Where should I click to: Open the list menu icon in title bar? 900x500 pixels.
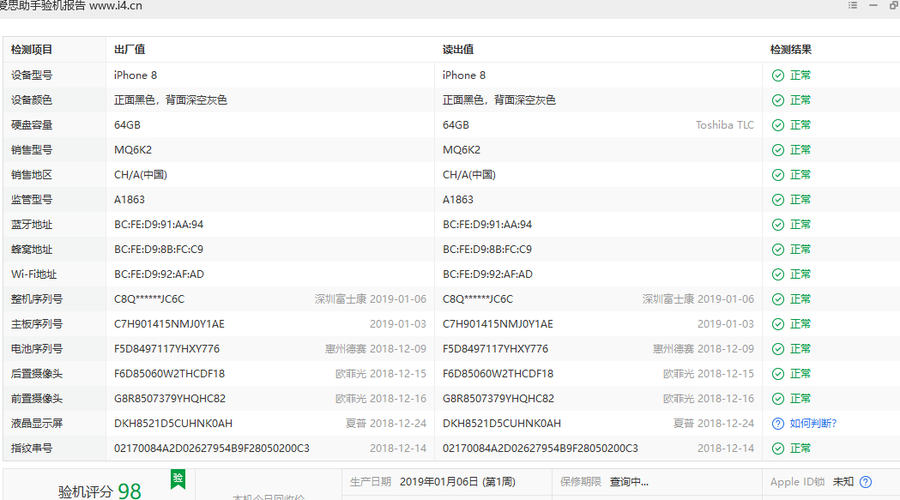(853, 5)
